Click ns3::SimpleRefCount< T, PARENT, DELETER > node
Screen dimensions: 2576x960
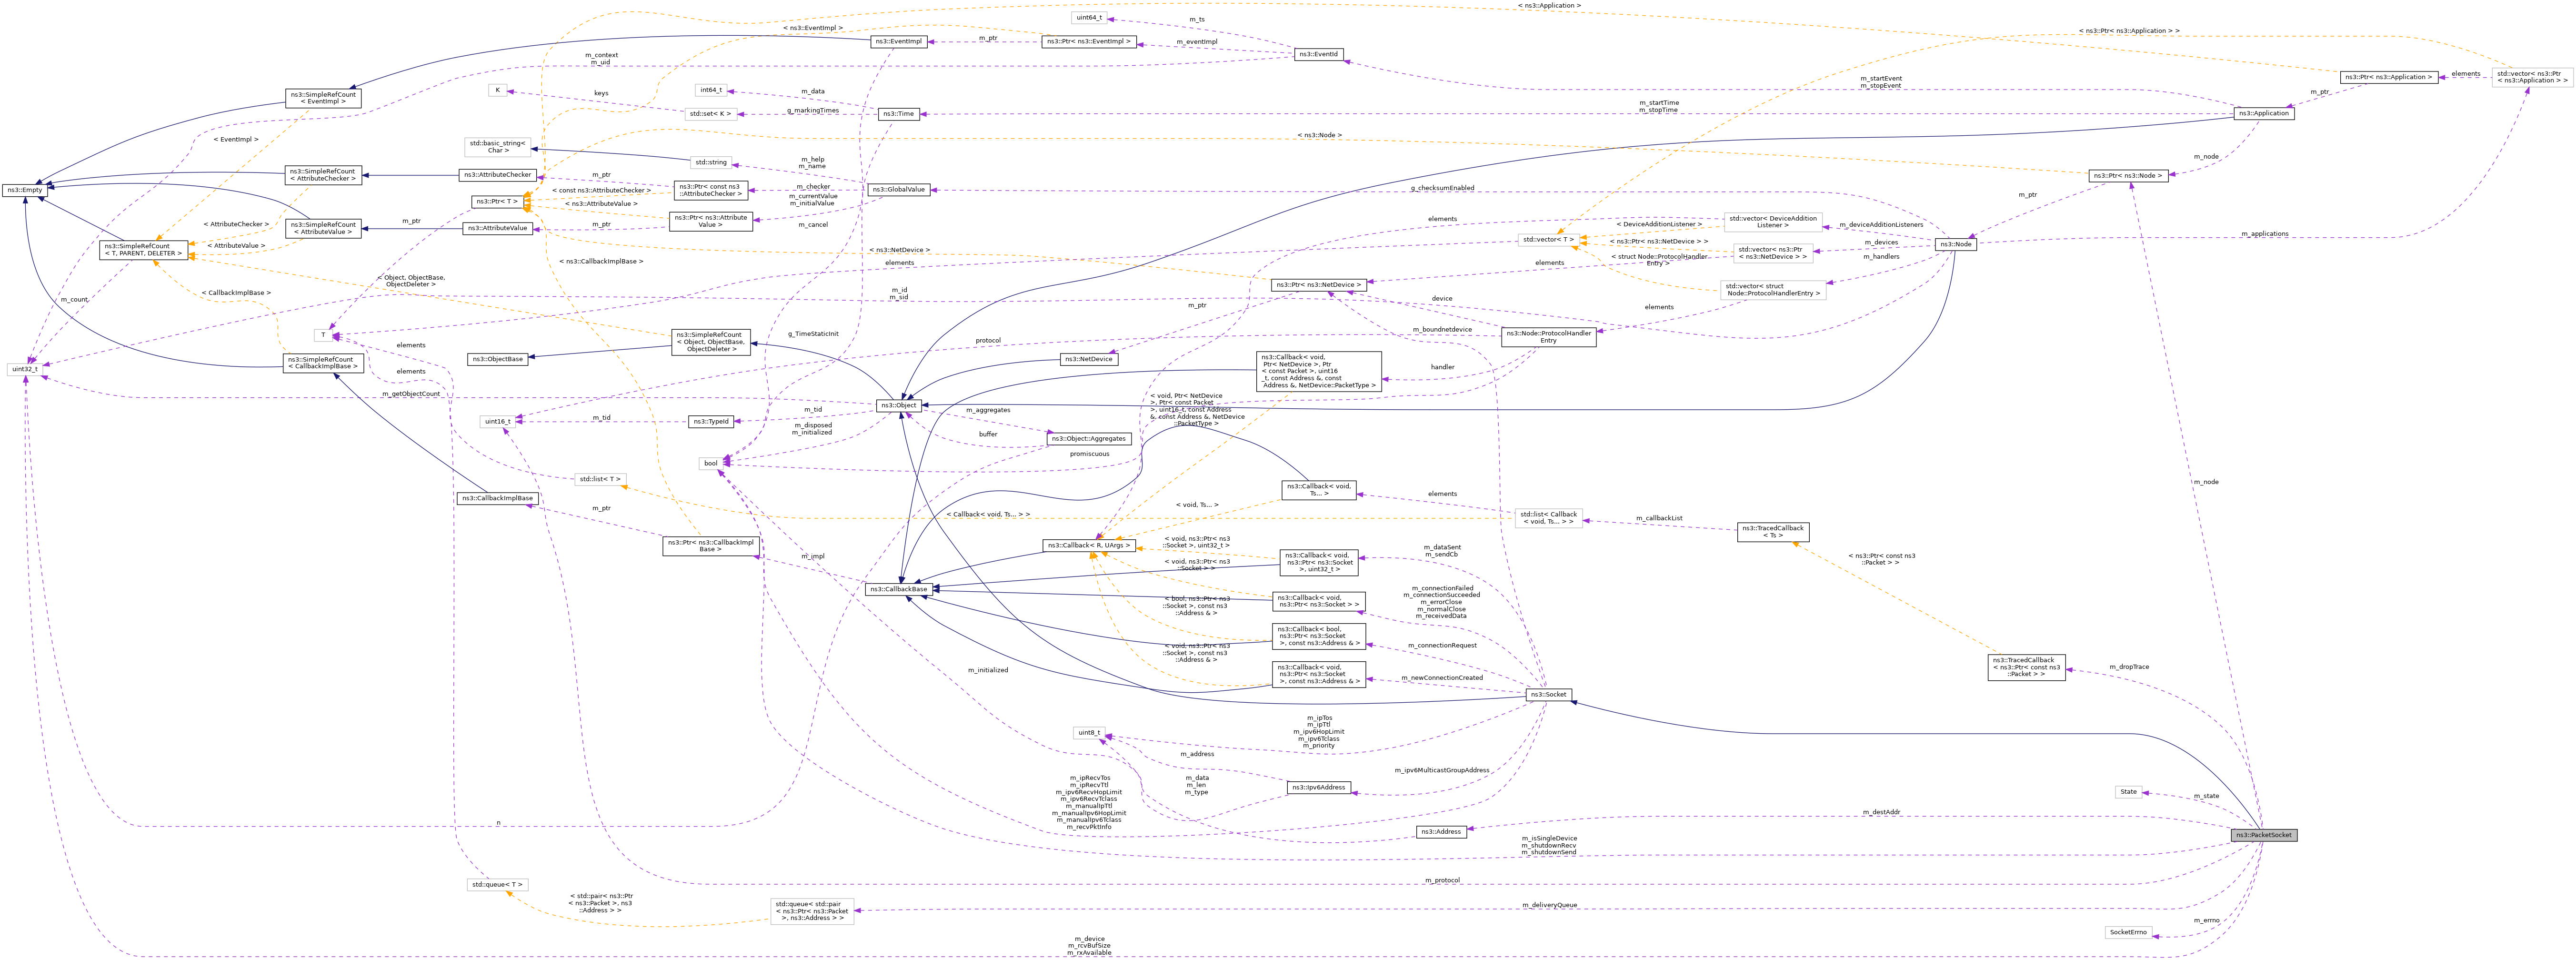click(x=144, y=250)
